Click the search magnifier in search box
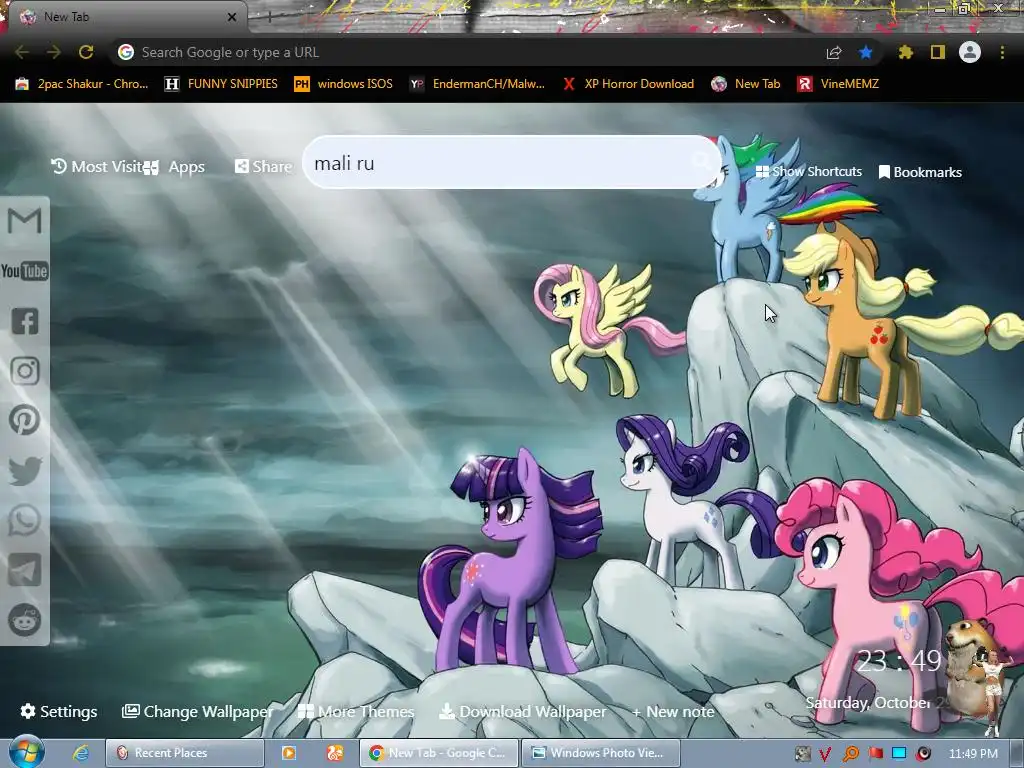 701,161
